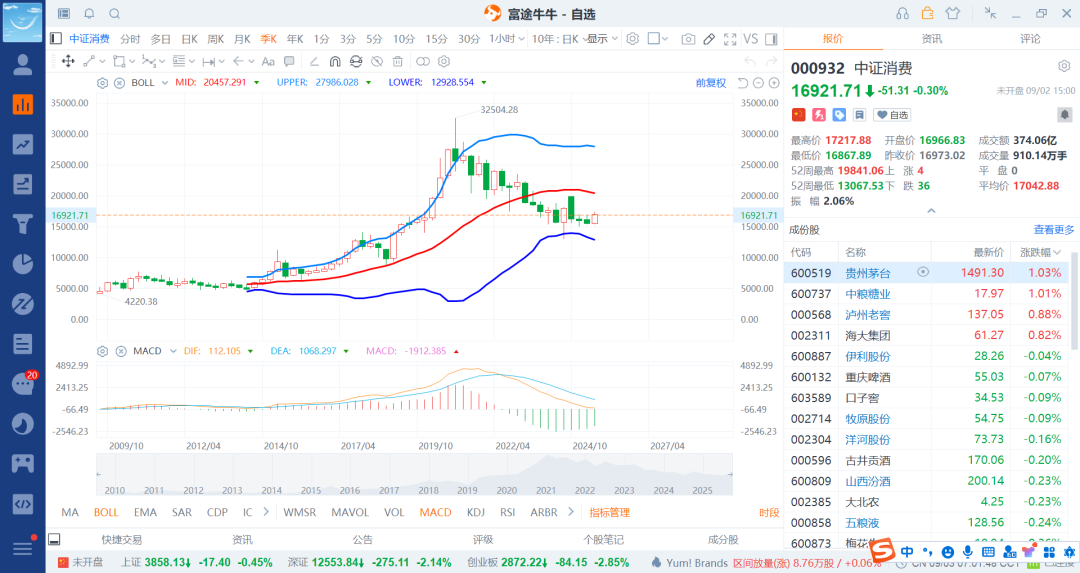Select the 年K chart period tab
Image resolution: width=1080 pixels, height=573 pixels.
[x=294, y=39]
